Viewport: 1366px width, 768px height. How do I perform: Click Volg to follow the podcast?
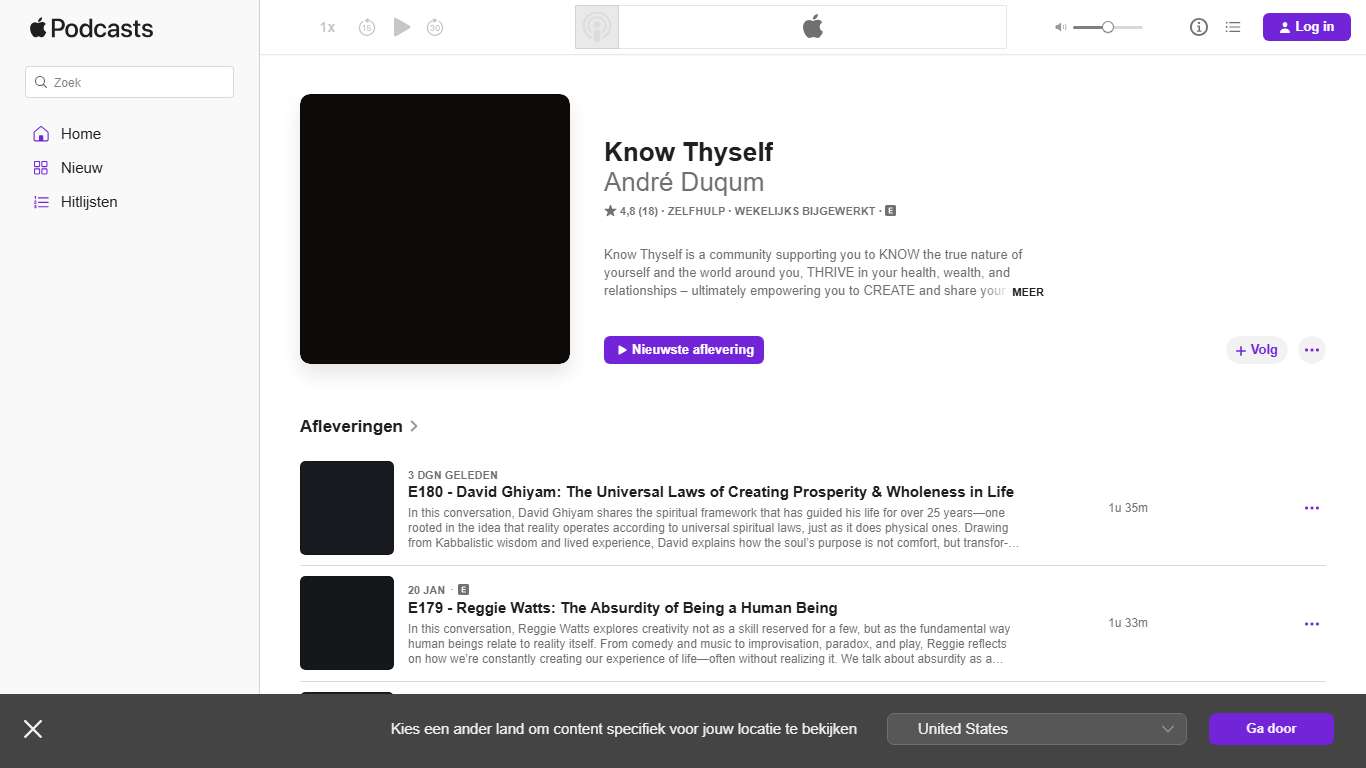click(1256, 349)
